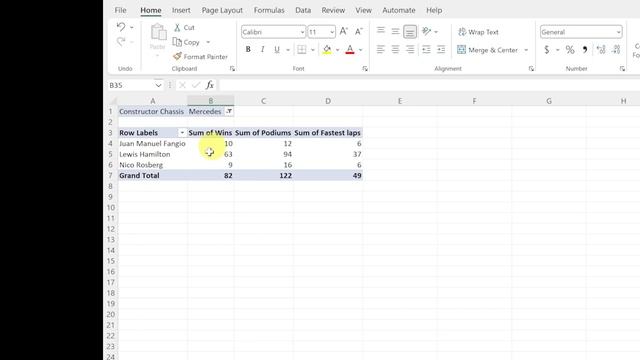The height and width of the screenshot is (360, 640).
Task: Select row 7 header
Action: click(110, 176)
